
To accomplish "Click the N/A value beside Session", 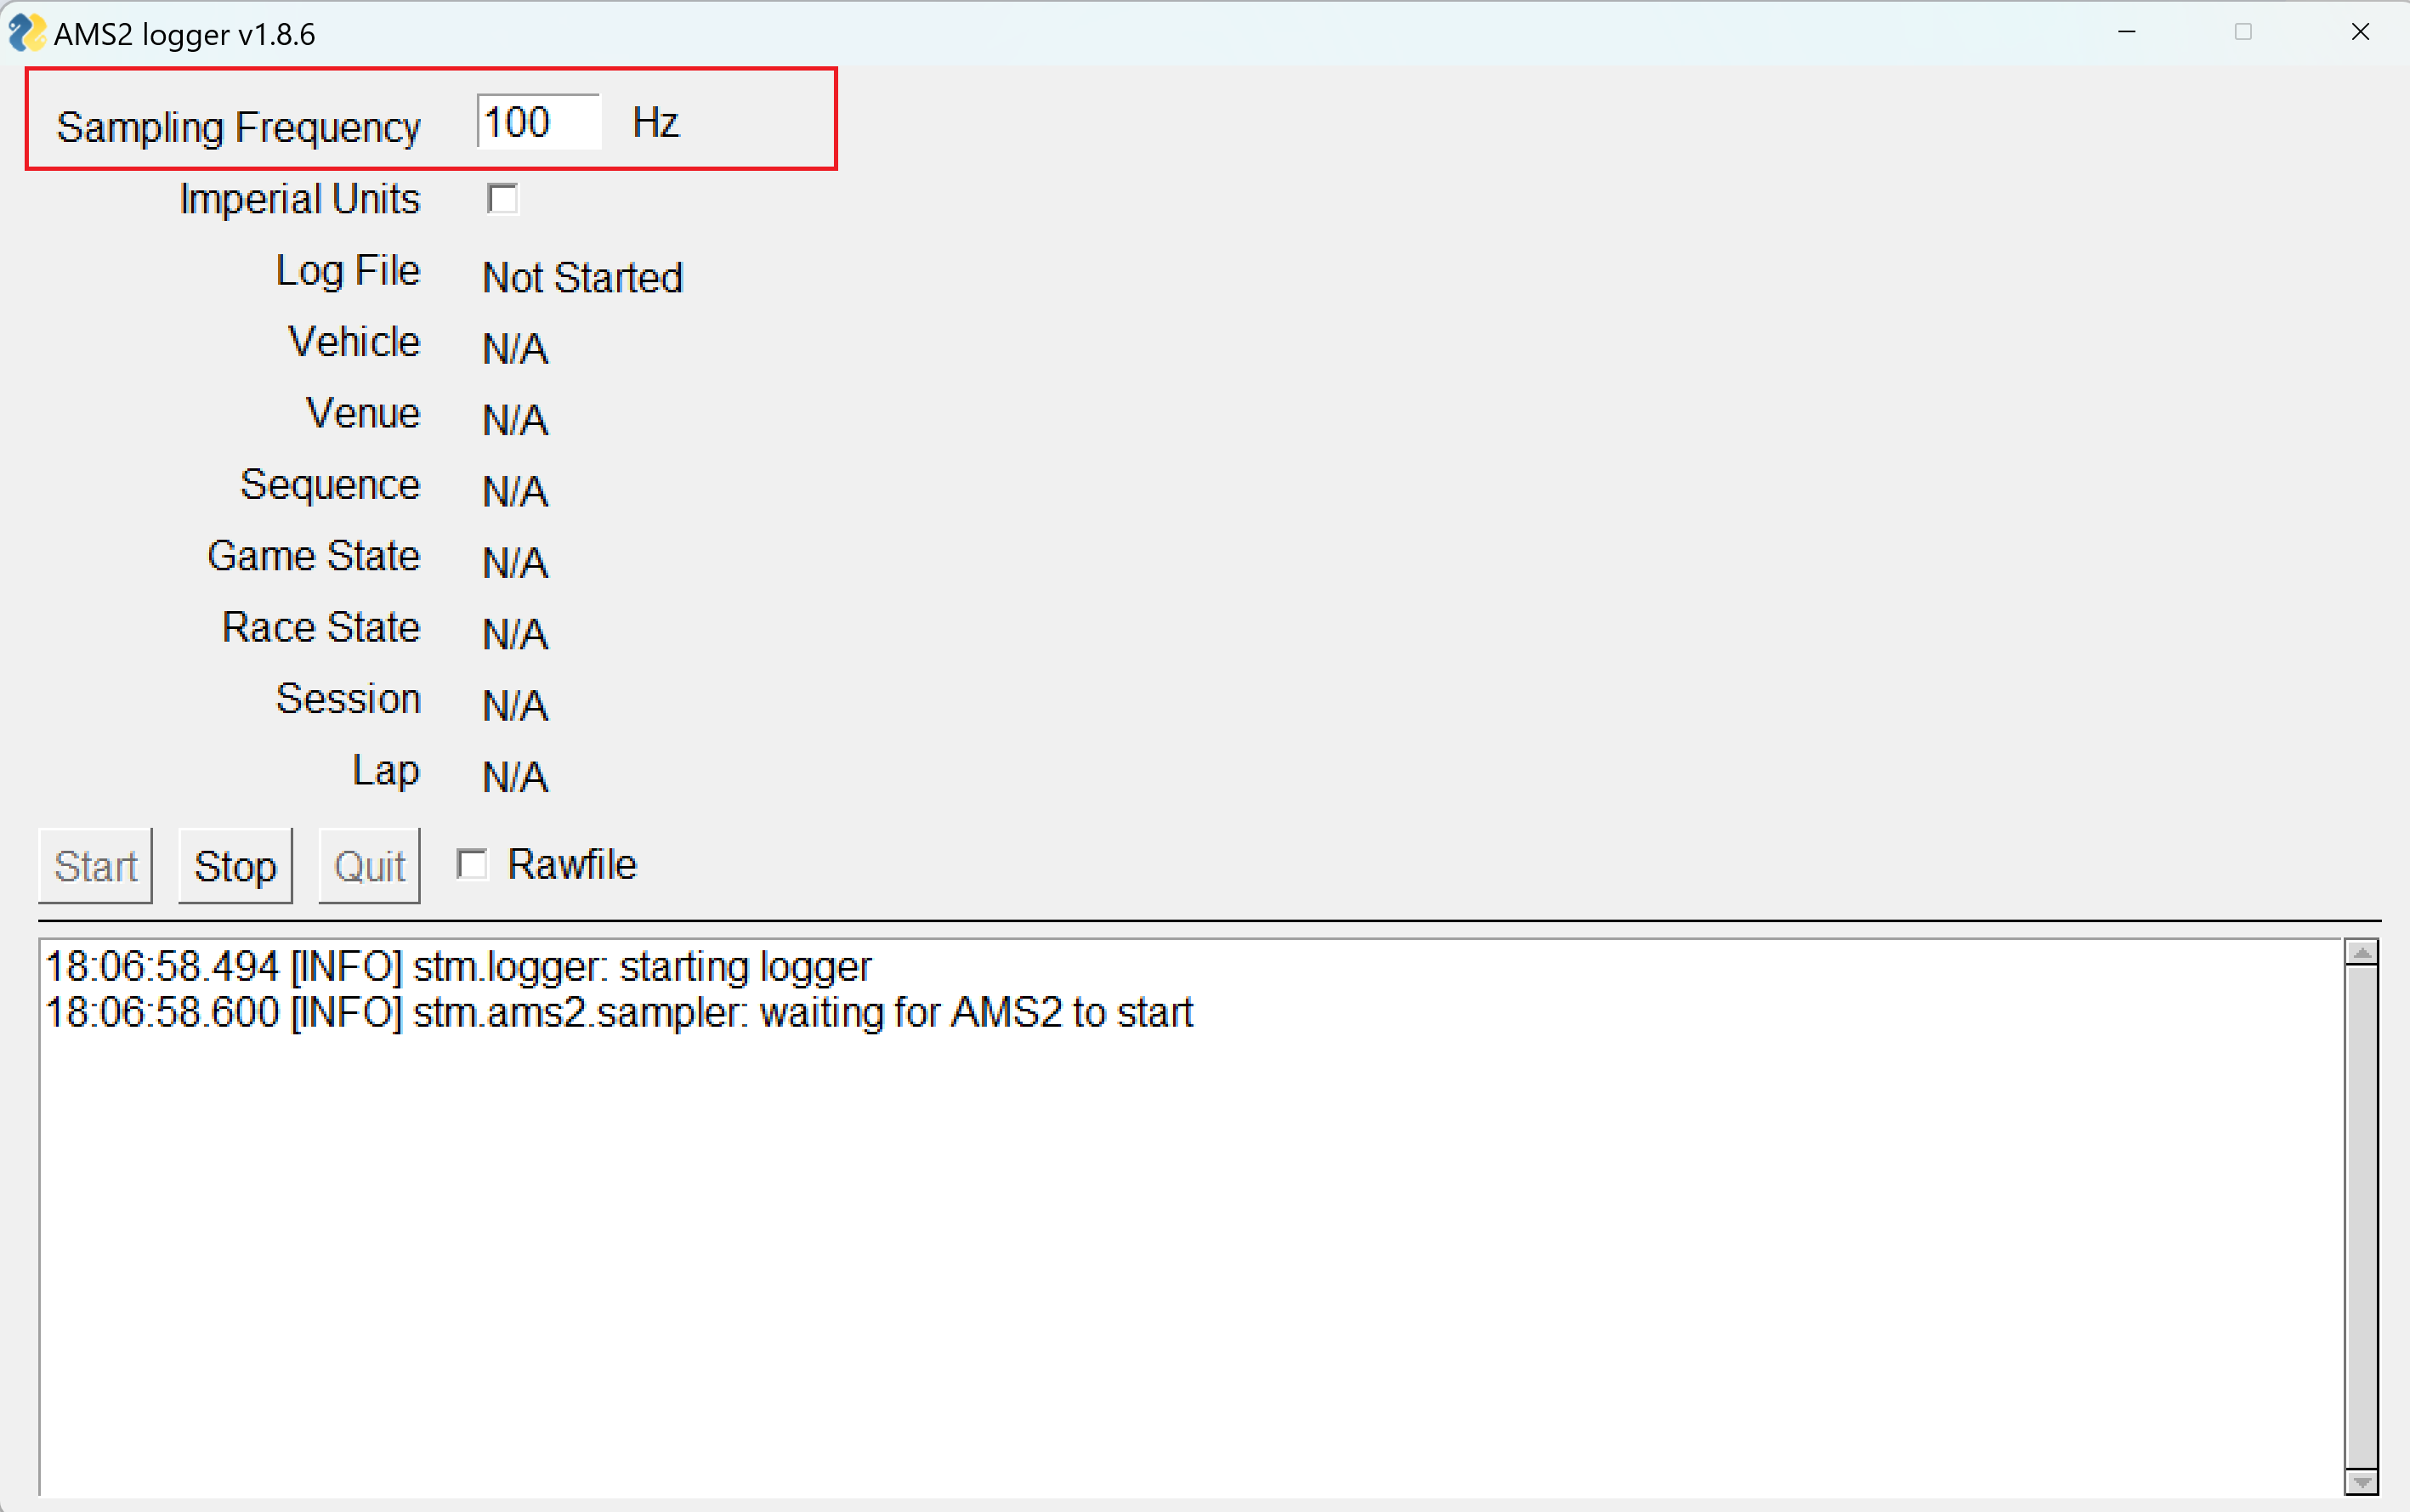I will pos(516,706).
